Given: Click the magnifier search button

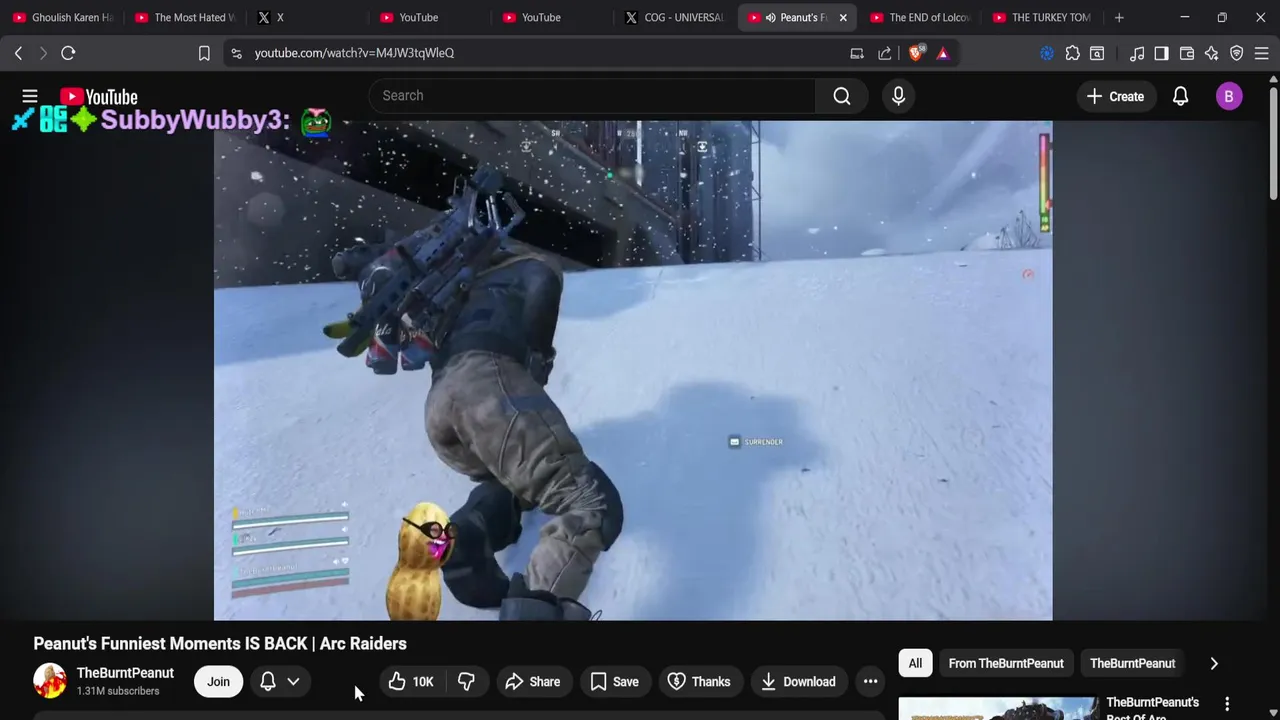Looking at the screenshot, I should pyautogui.click(x=842, y=96).
